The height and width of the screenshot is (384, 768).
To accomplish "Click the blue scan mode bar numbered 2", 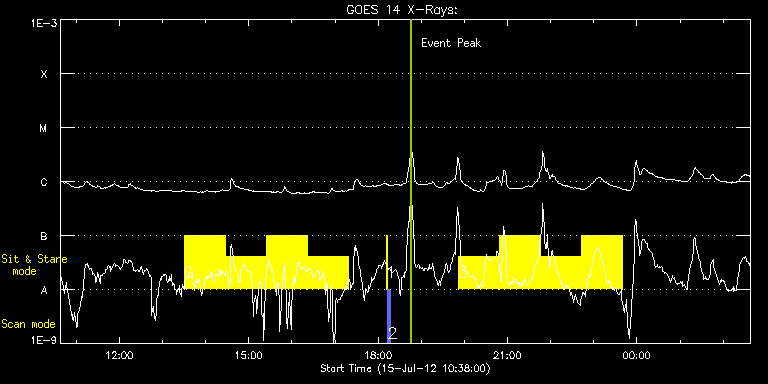I will coord(389,316).
